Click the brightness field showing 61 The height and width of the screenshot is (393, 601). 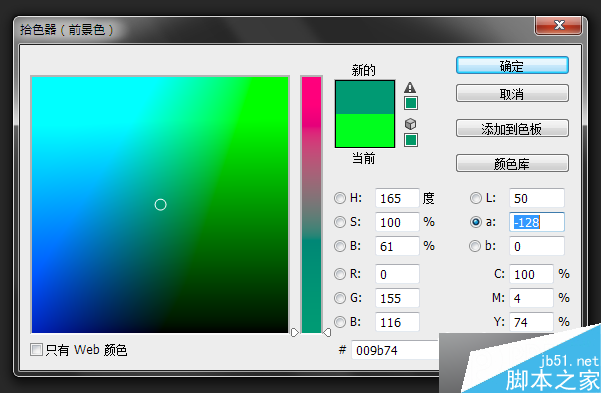[x=397, y=246]
